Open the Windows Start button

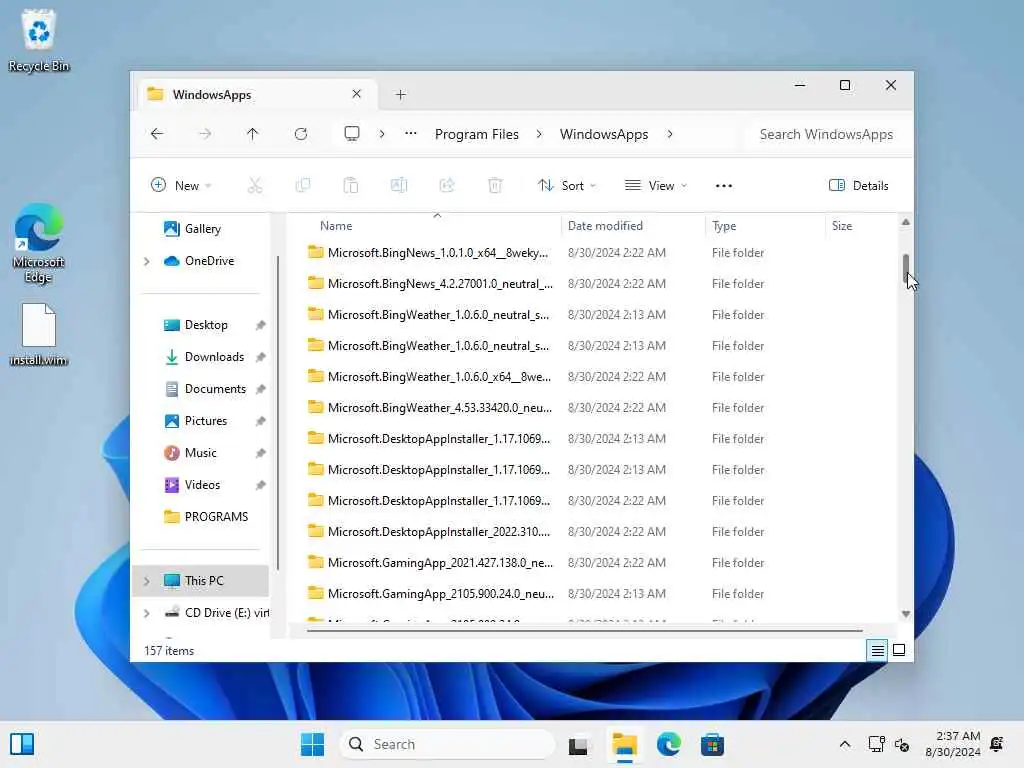coord(312,744)
